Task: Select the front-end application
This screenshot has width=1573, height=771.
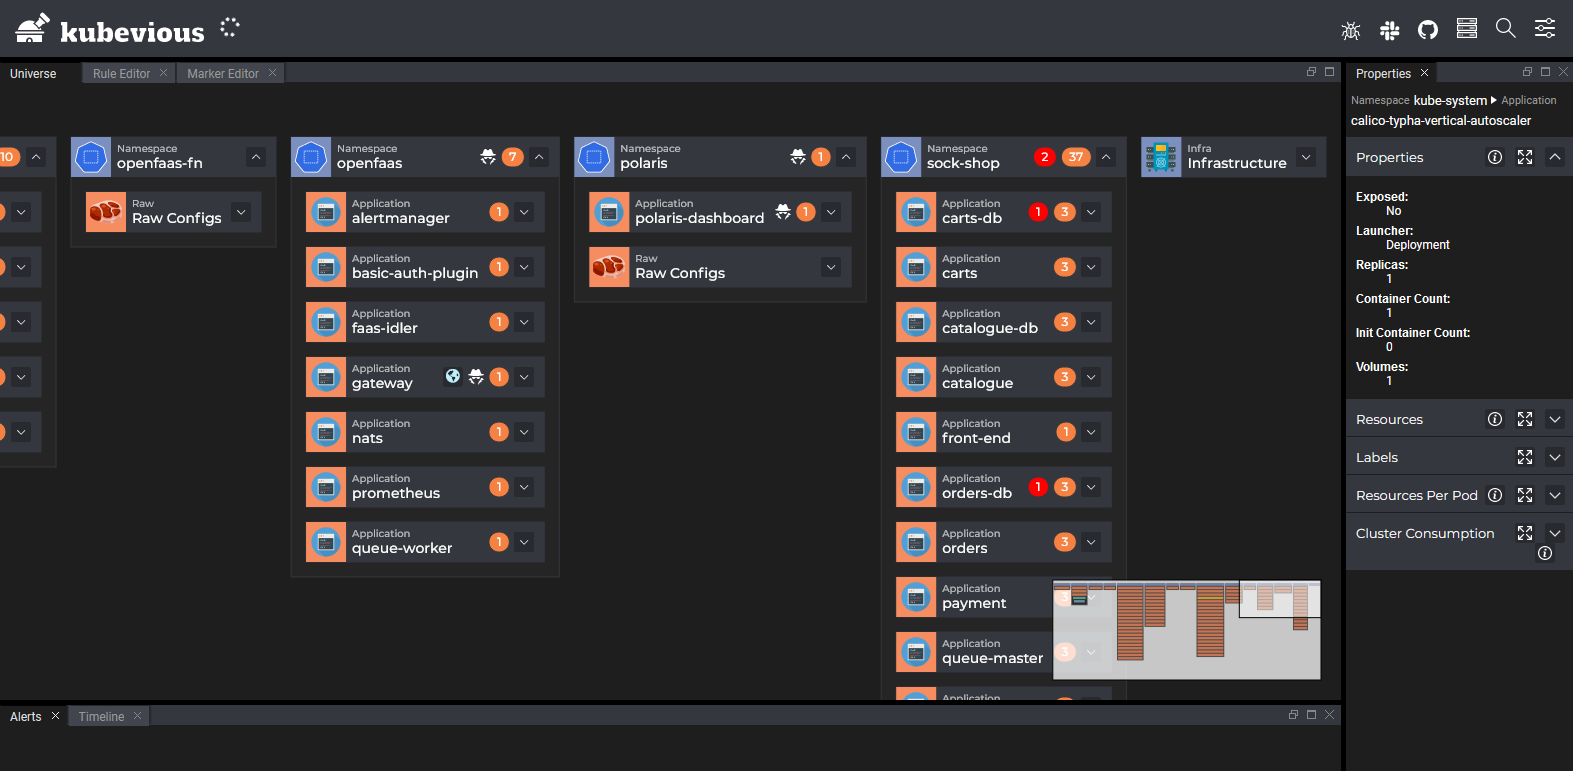Action: tap(1004, 432)
